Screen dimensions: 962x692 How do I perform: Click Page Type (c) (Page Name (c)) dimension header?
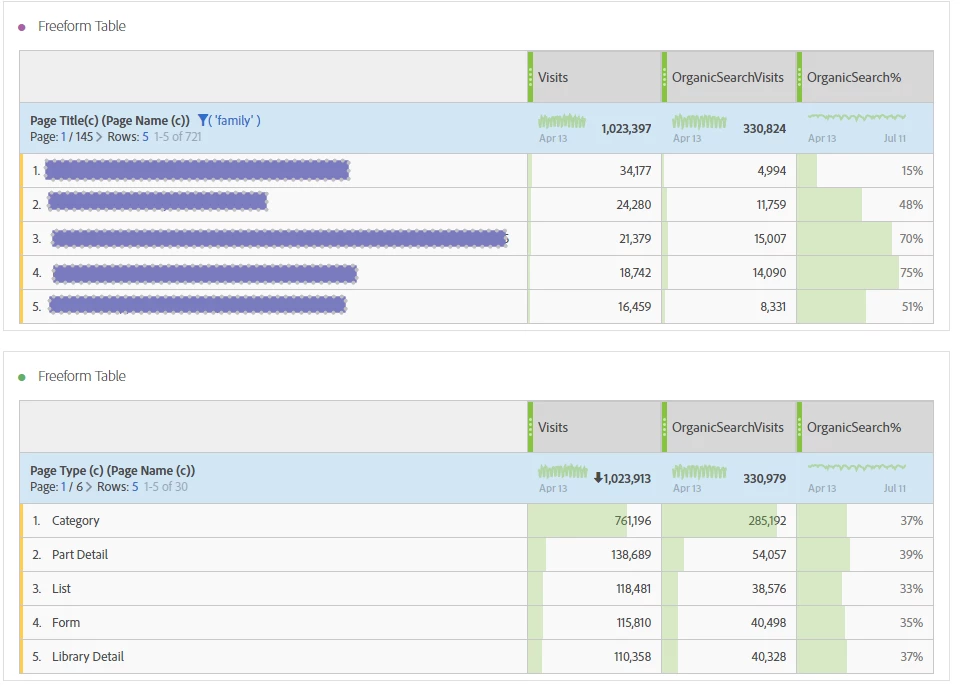click(112, 471)
